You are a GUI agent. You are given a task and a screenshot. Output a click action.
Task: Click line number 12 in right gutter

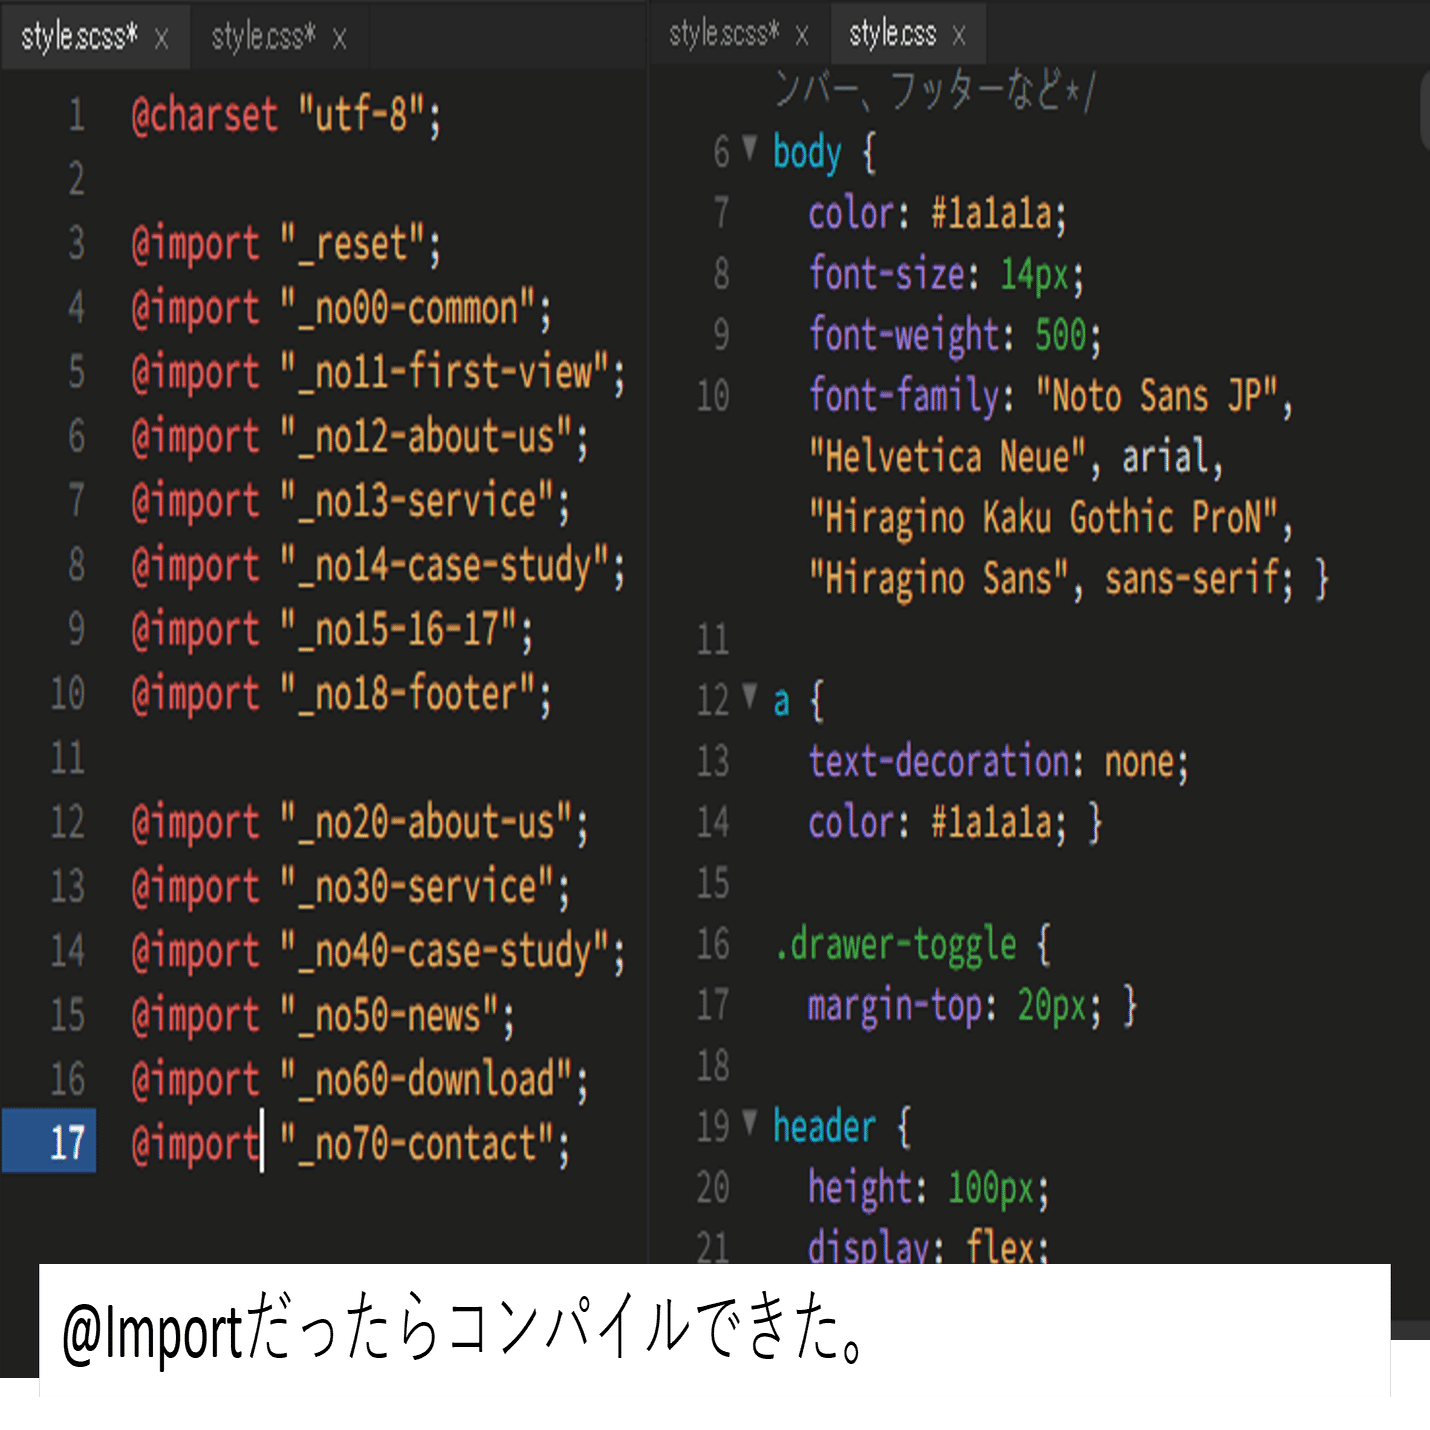713,701
